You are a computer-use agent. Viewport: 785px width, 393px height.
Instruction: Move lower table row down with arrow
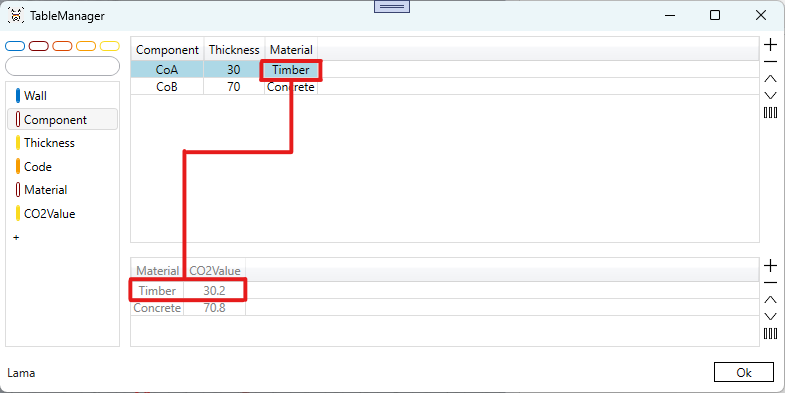click(770, 316)
